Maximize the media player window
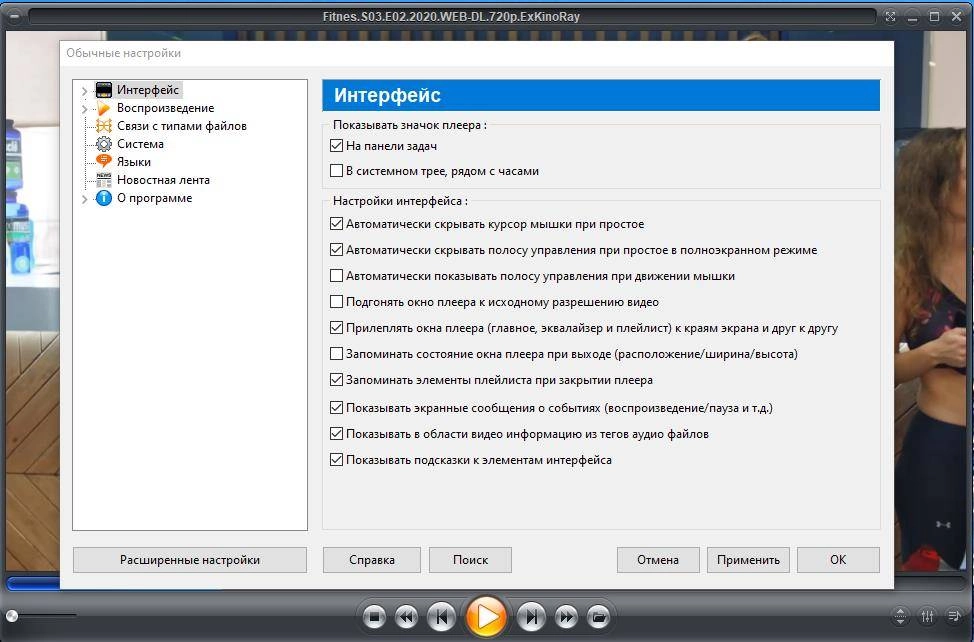The image size is (974, 642). click(934, 17)
